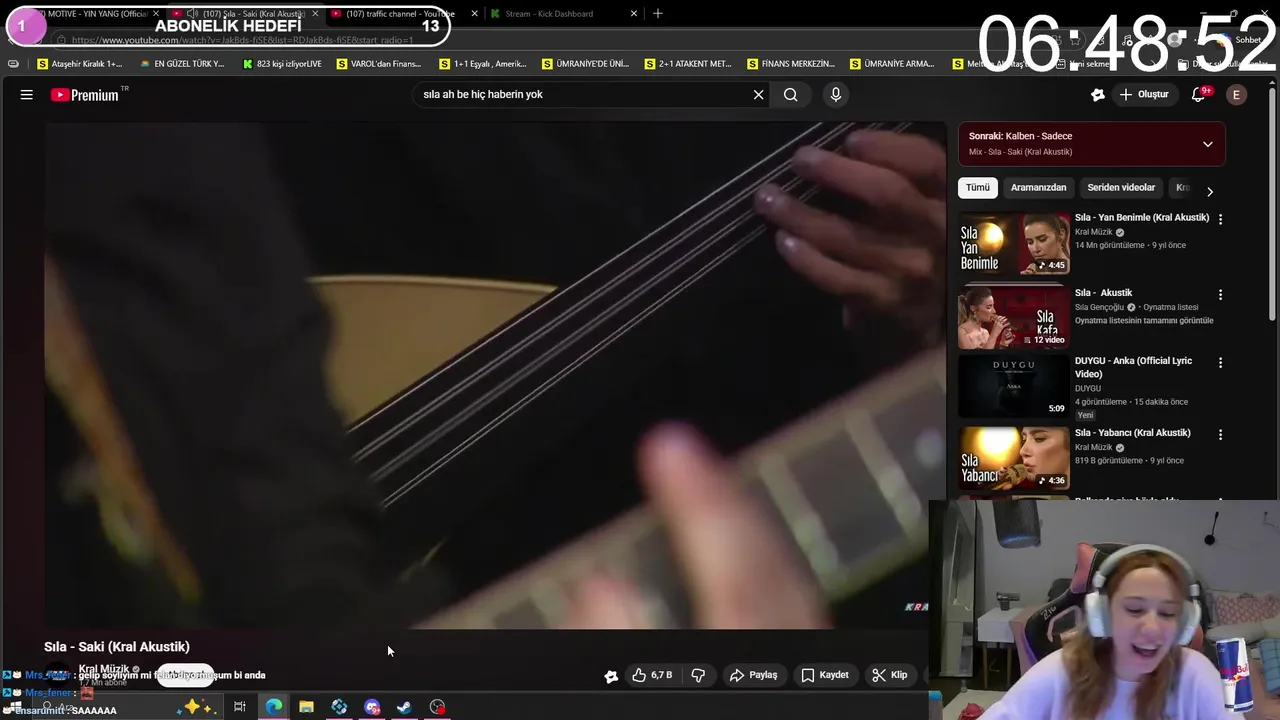The height and width of the screenshot is (720, 1280).
Task: Select the 'Seriden videolar' filter chip
Action: click(x=1121, y=187)
